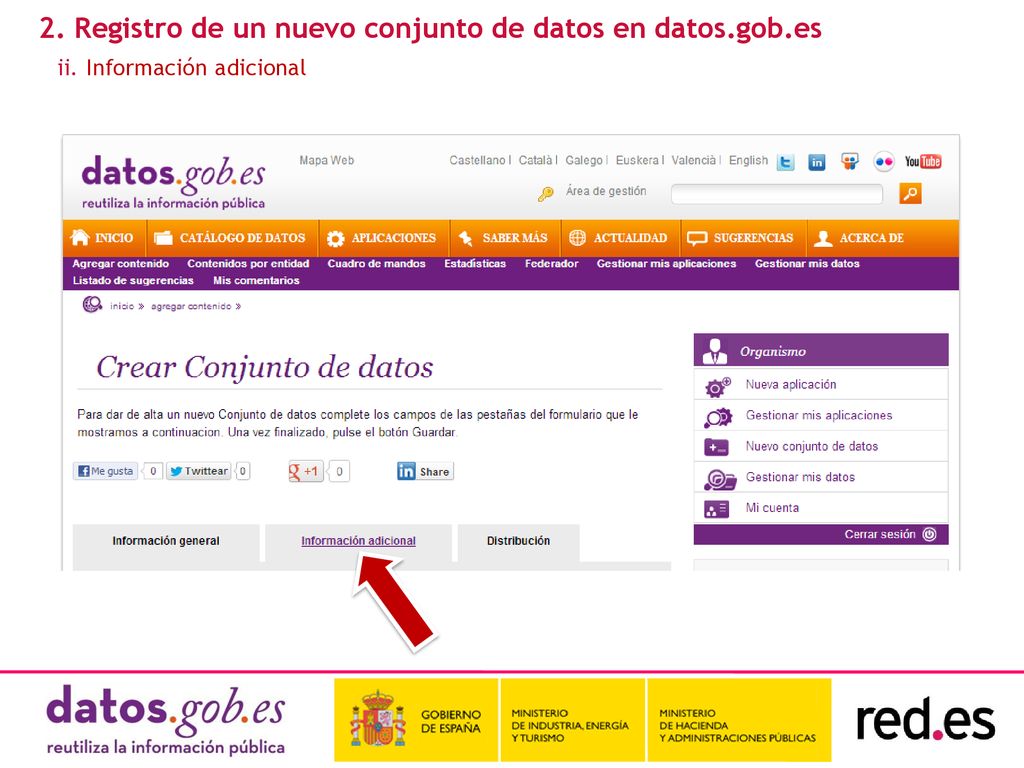The image size is (1024, 768).
Task: Switch language to Castellano
Action: coord(477,160)
